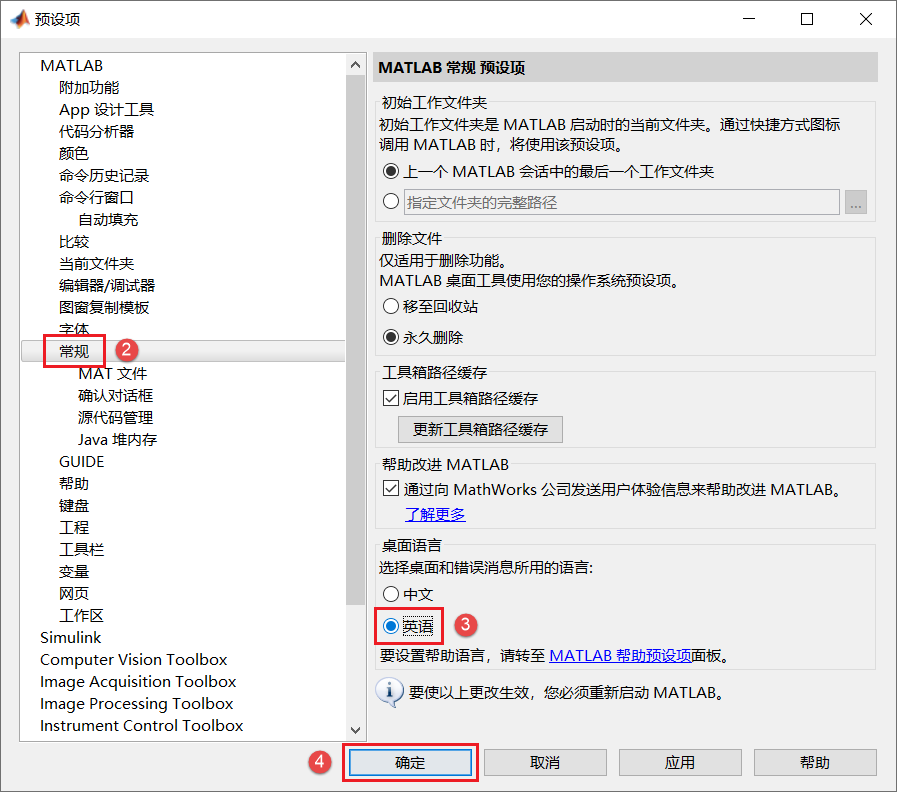Image resolution: width=897 pixels, height=792 pixels.
Task: Open the 了解更多 link
Action: click(x=434, y=514)
